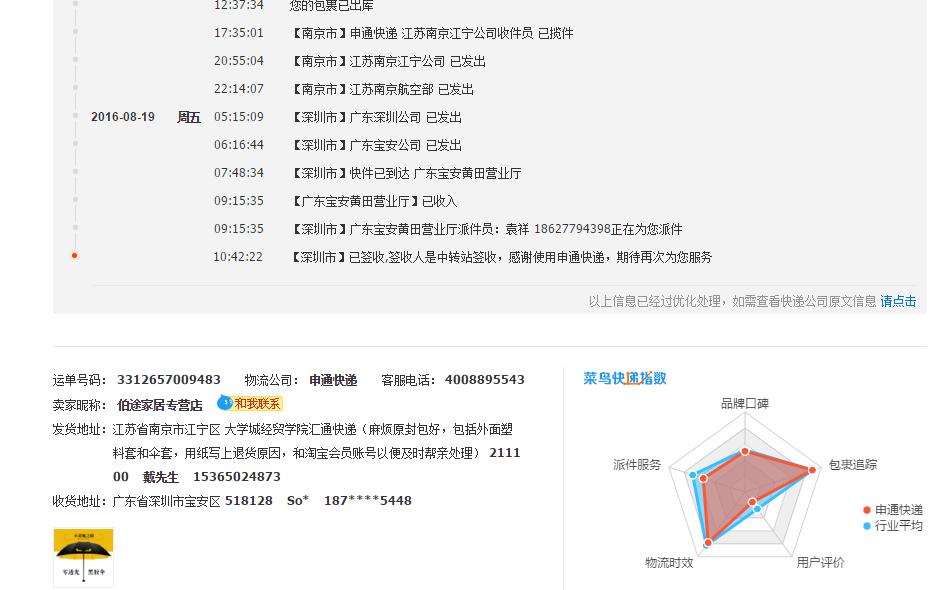948x590 pixels.
Task: Click the 广东宝安公司 已发出 entry
Action: click(377, 145)
